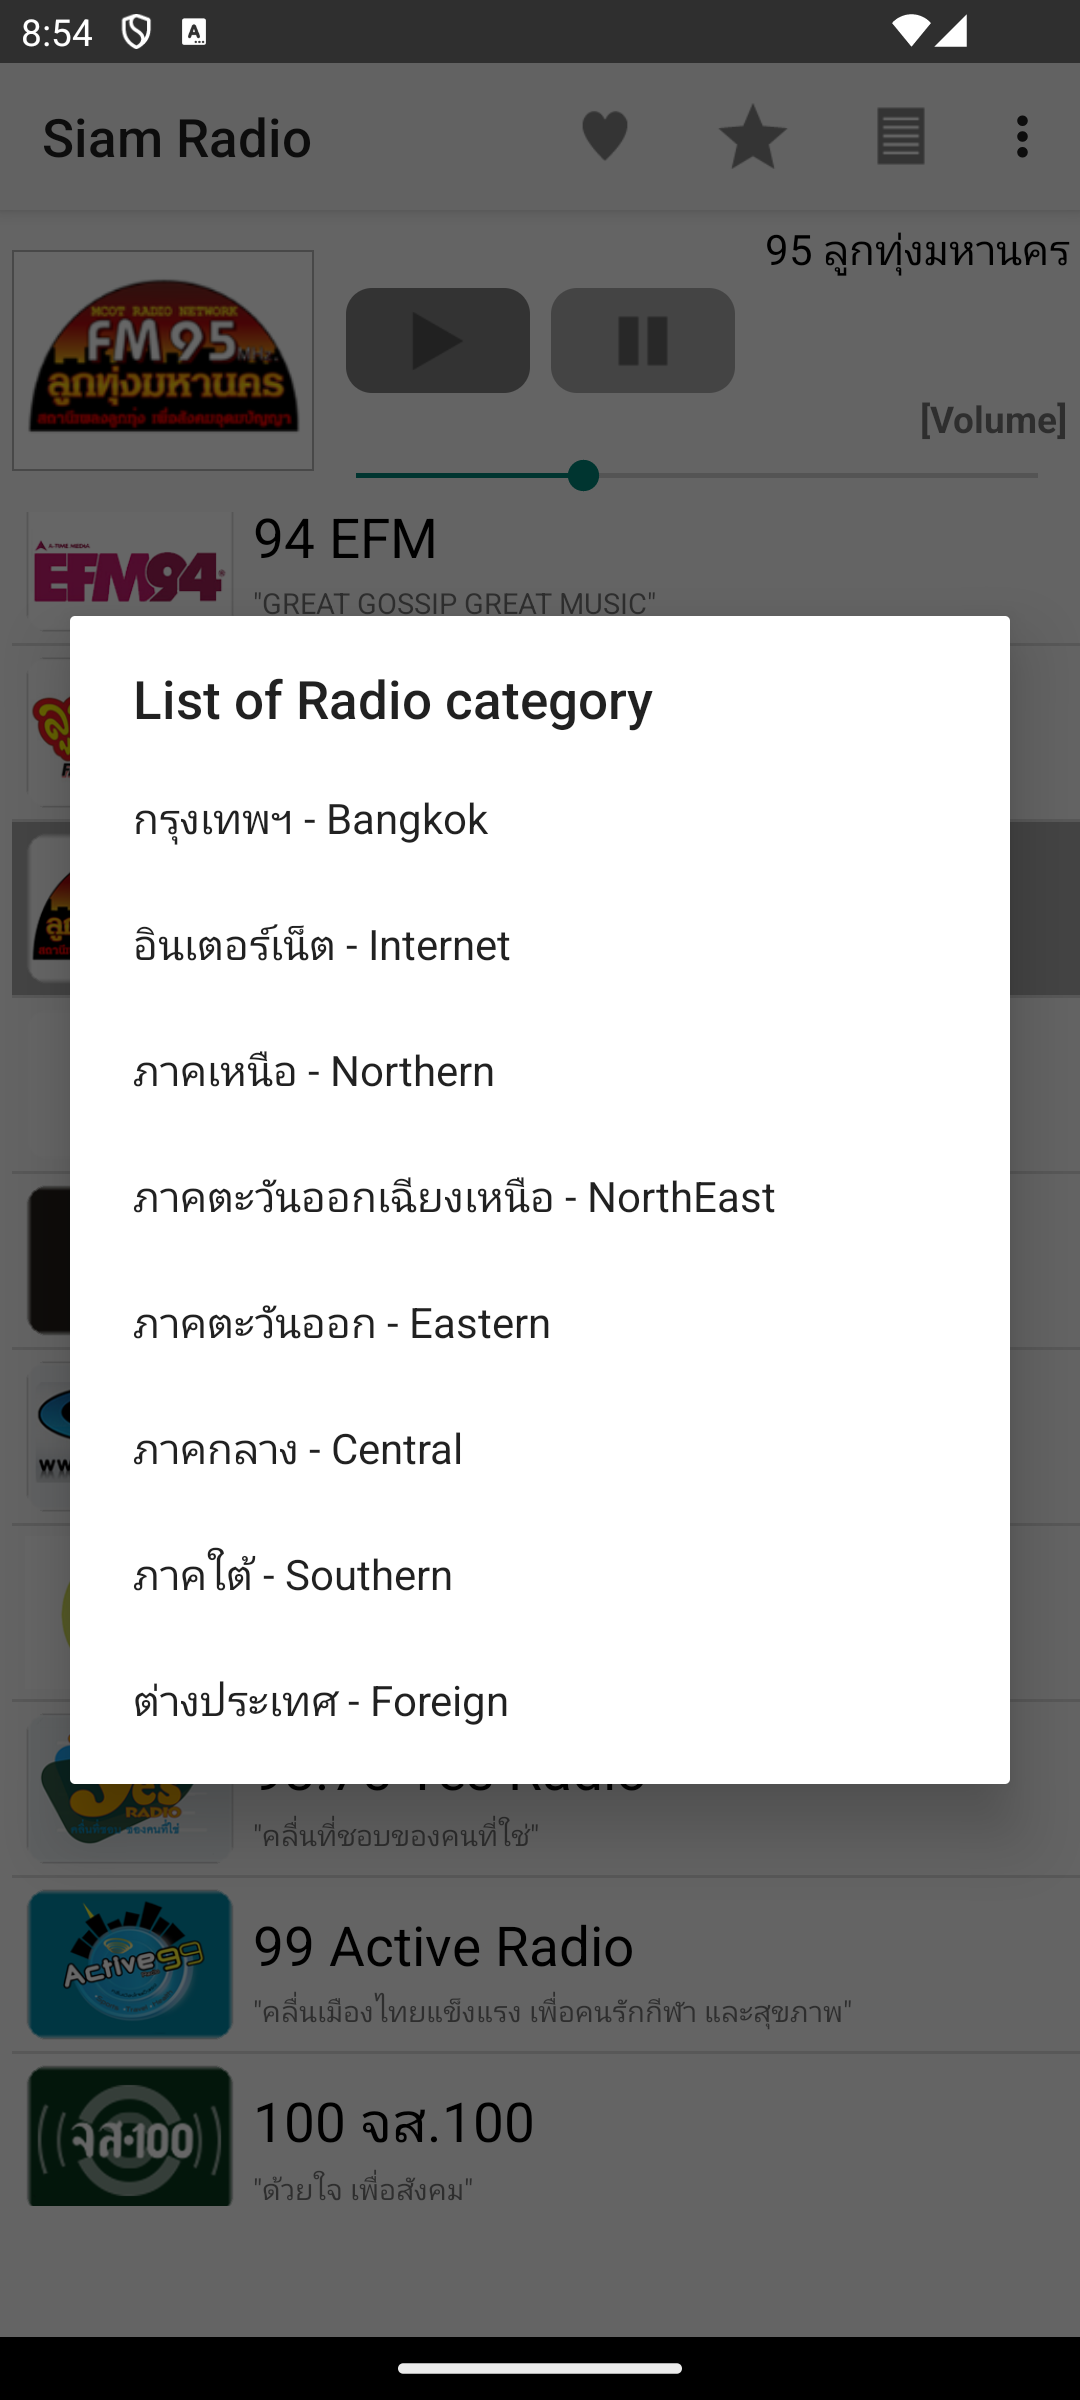Image resolution: width=1080 pixels, height=2400 pixels.
Task: Open the category list icon
Action: (901, 136)
